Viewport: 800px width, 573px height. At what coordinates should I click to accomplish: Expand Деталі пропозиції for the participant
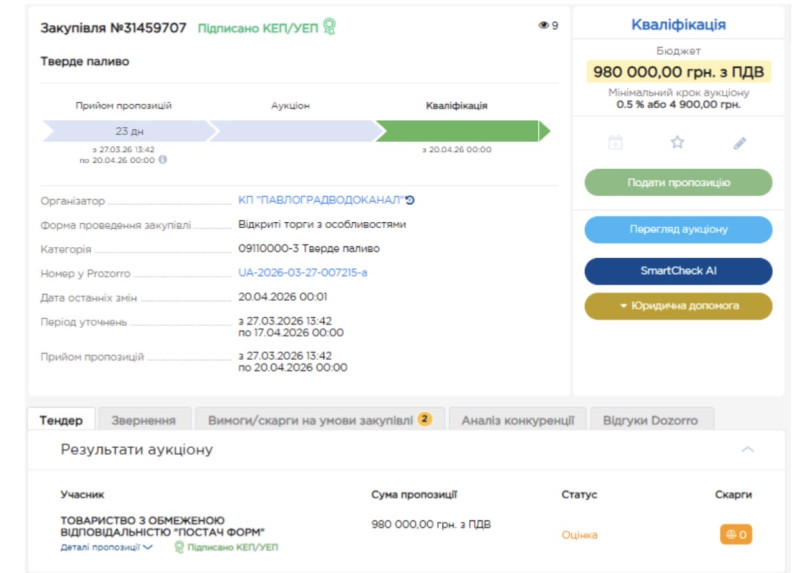[x=106, y=547]
